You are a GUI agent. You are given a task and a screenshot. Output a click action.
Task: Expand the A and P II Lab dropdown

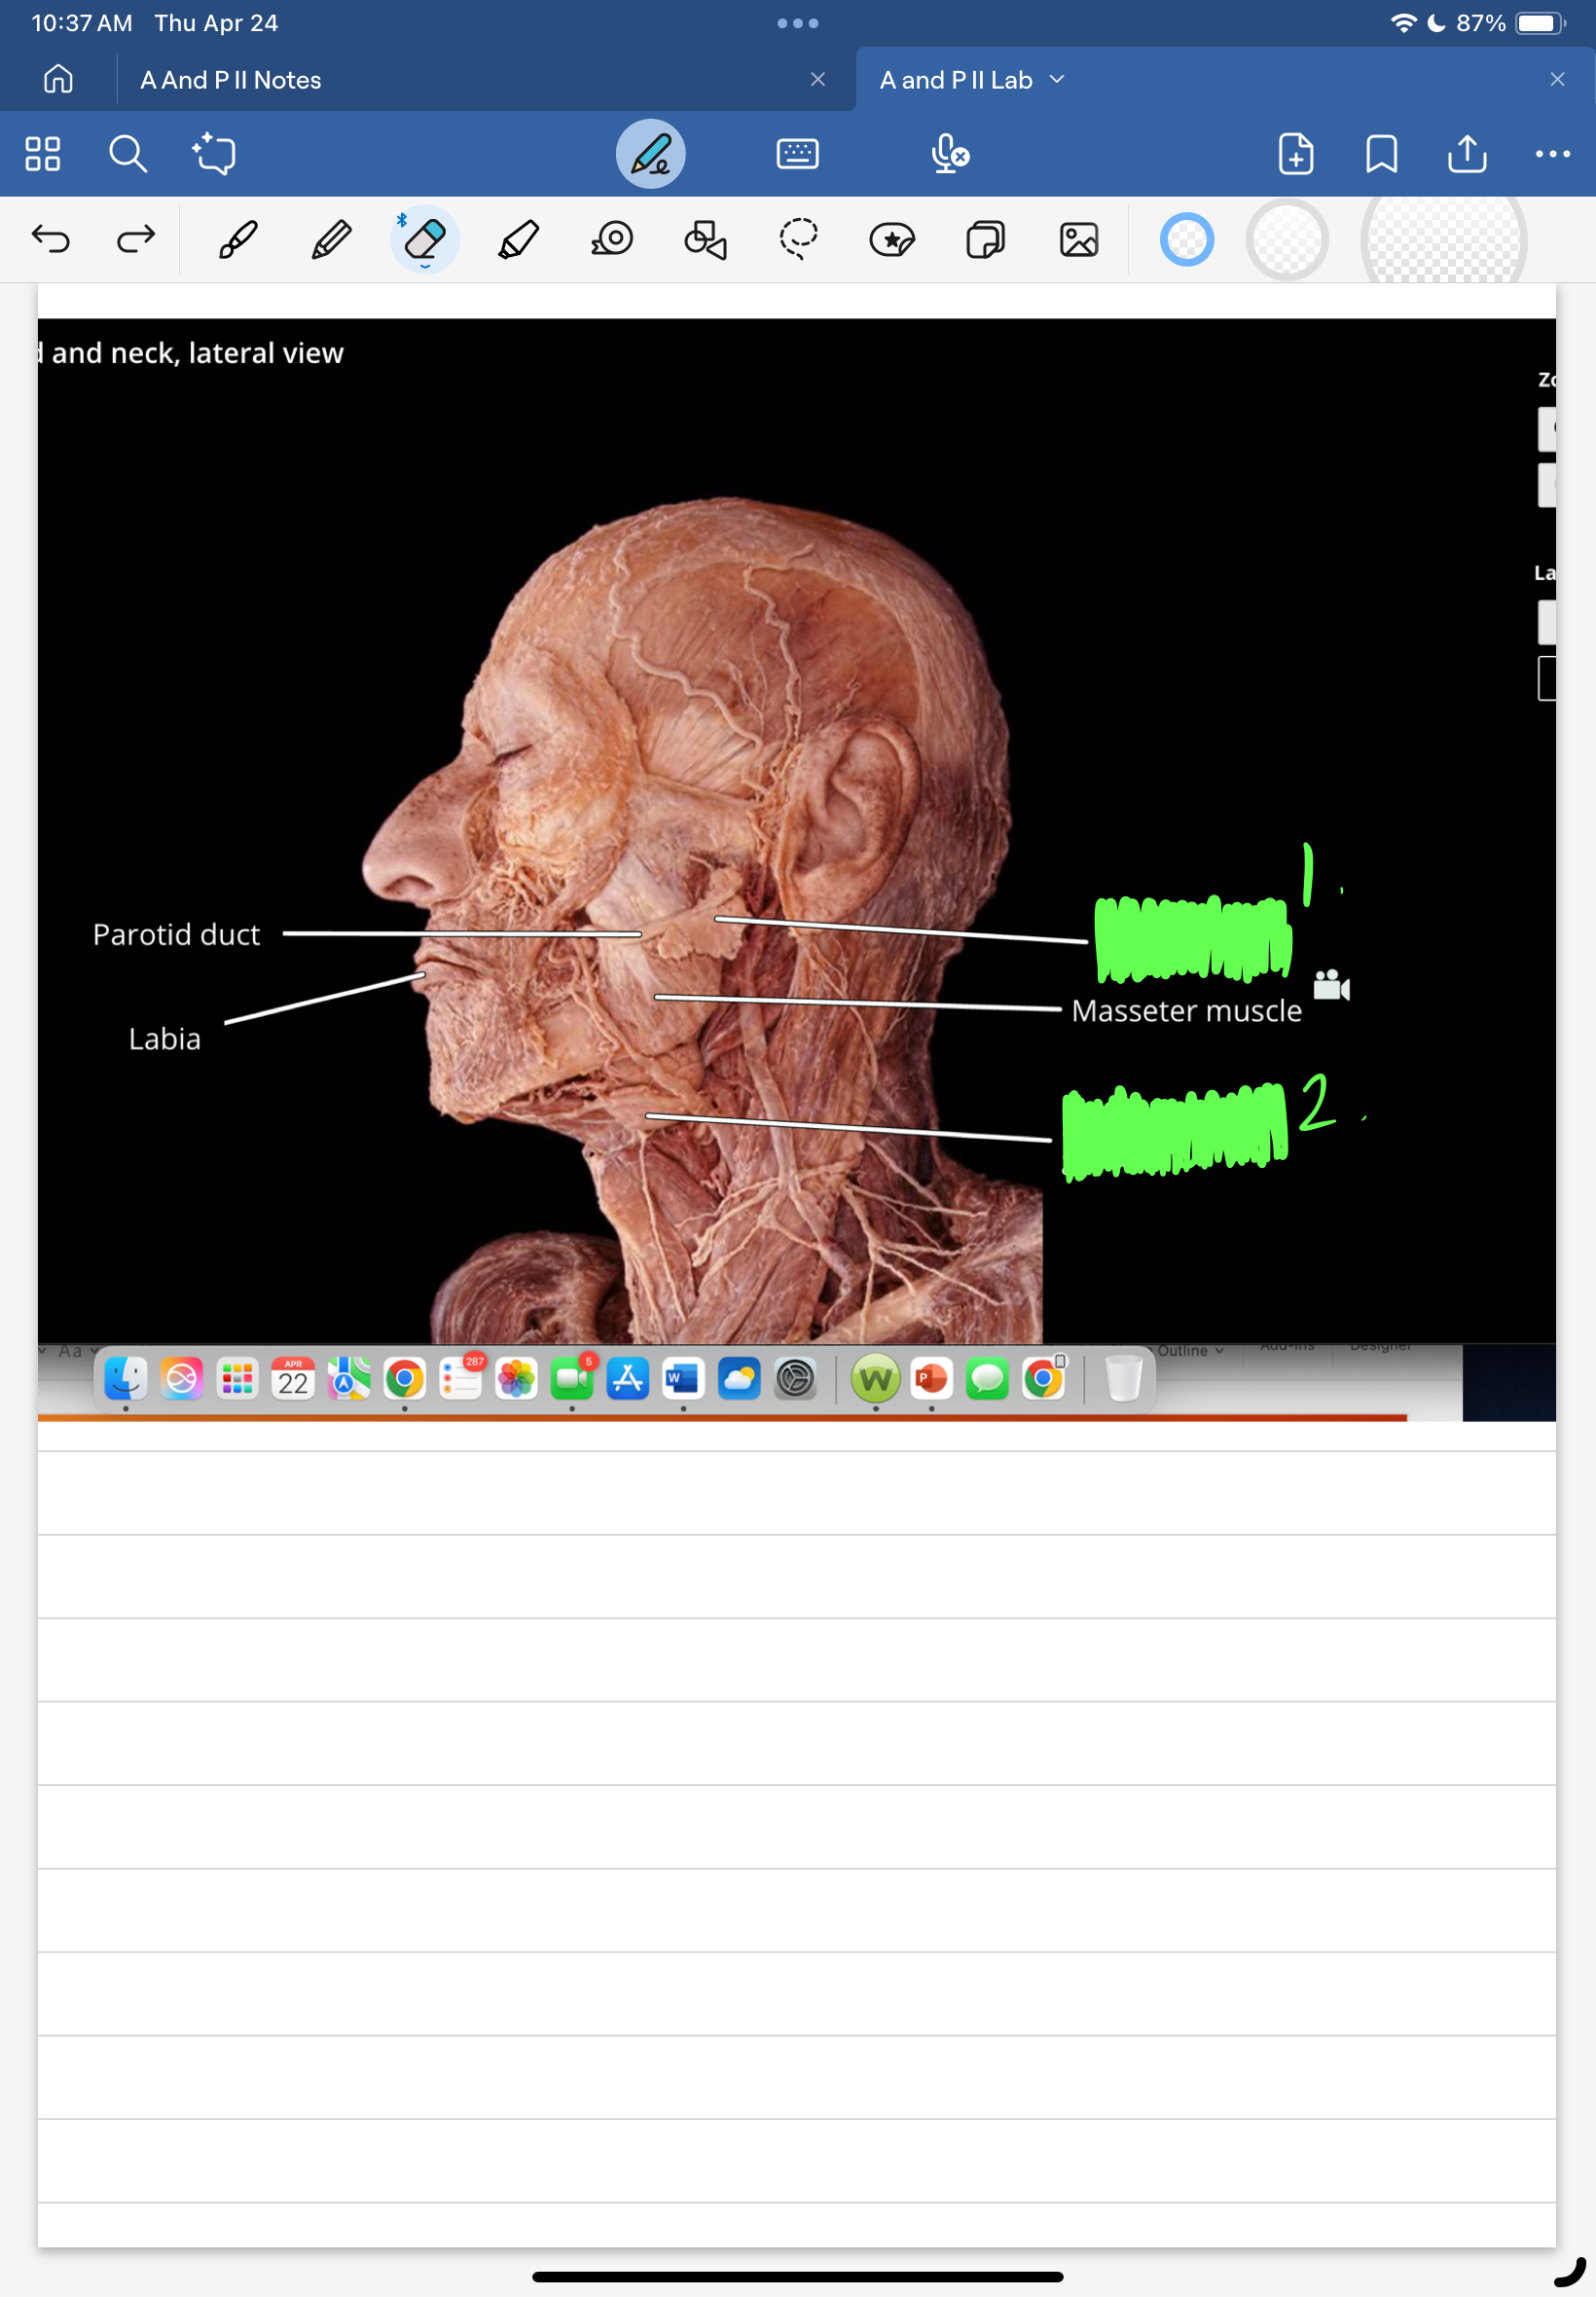[x=1057, y=80]
